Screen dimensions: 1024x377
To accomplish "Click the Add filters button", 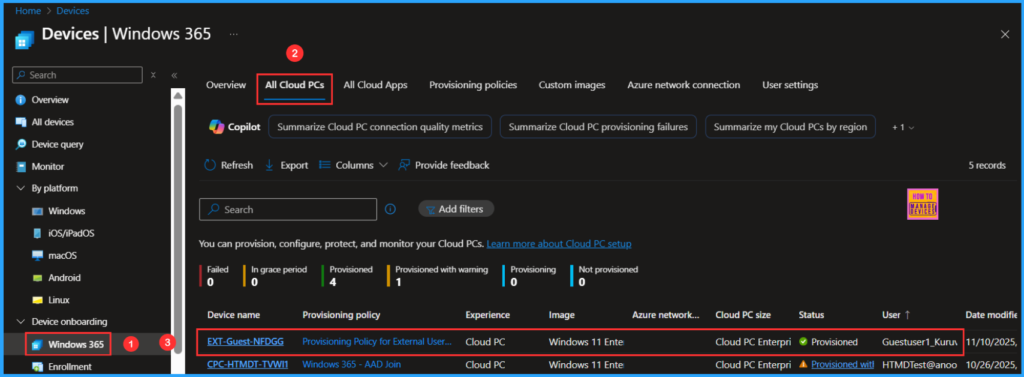I will [x=456, y=209].
